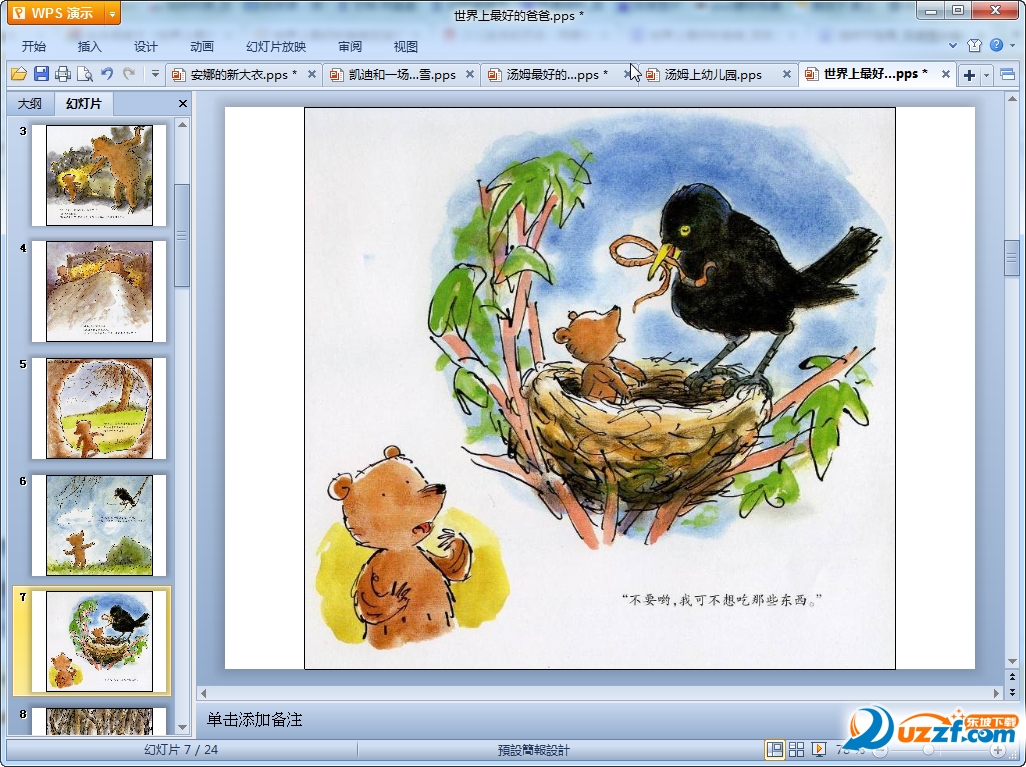1026x767 pixels.
Task: Click the window arrangement icon beside tabs
Action: point(1008,75)
